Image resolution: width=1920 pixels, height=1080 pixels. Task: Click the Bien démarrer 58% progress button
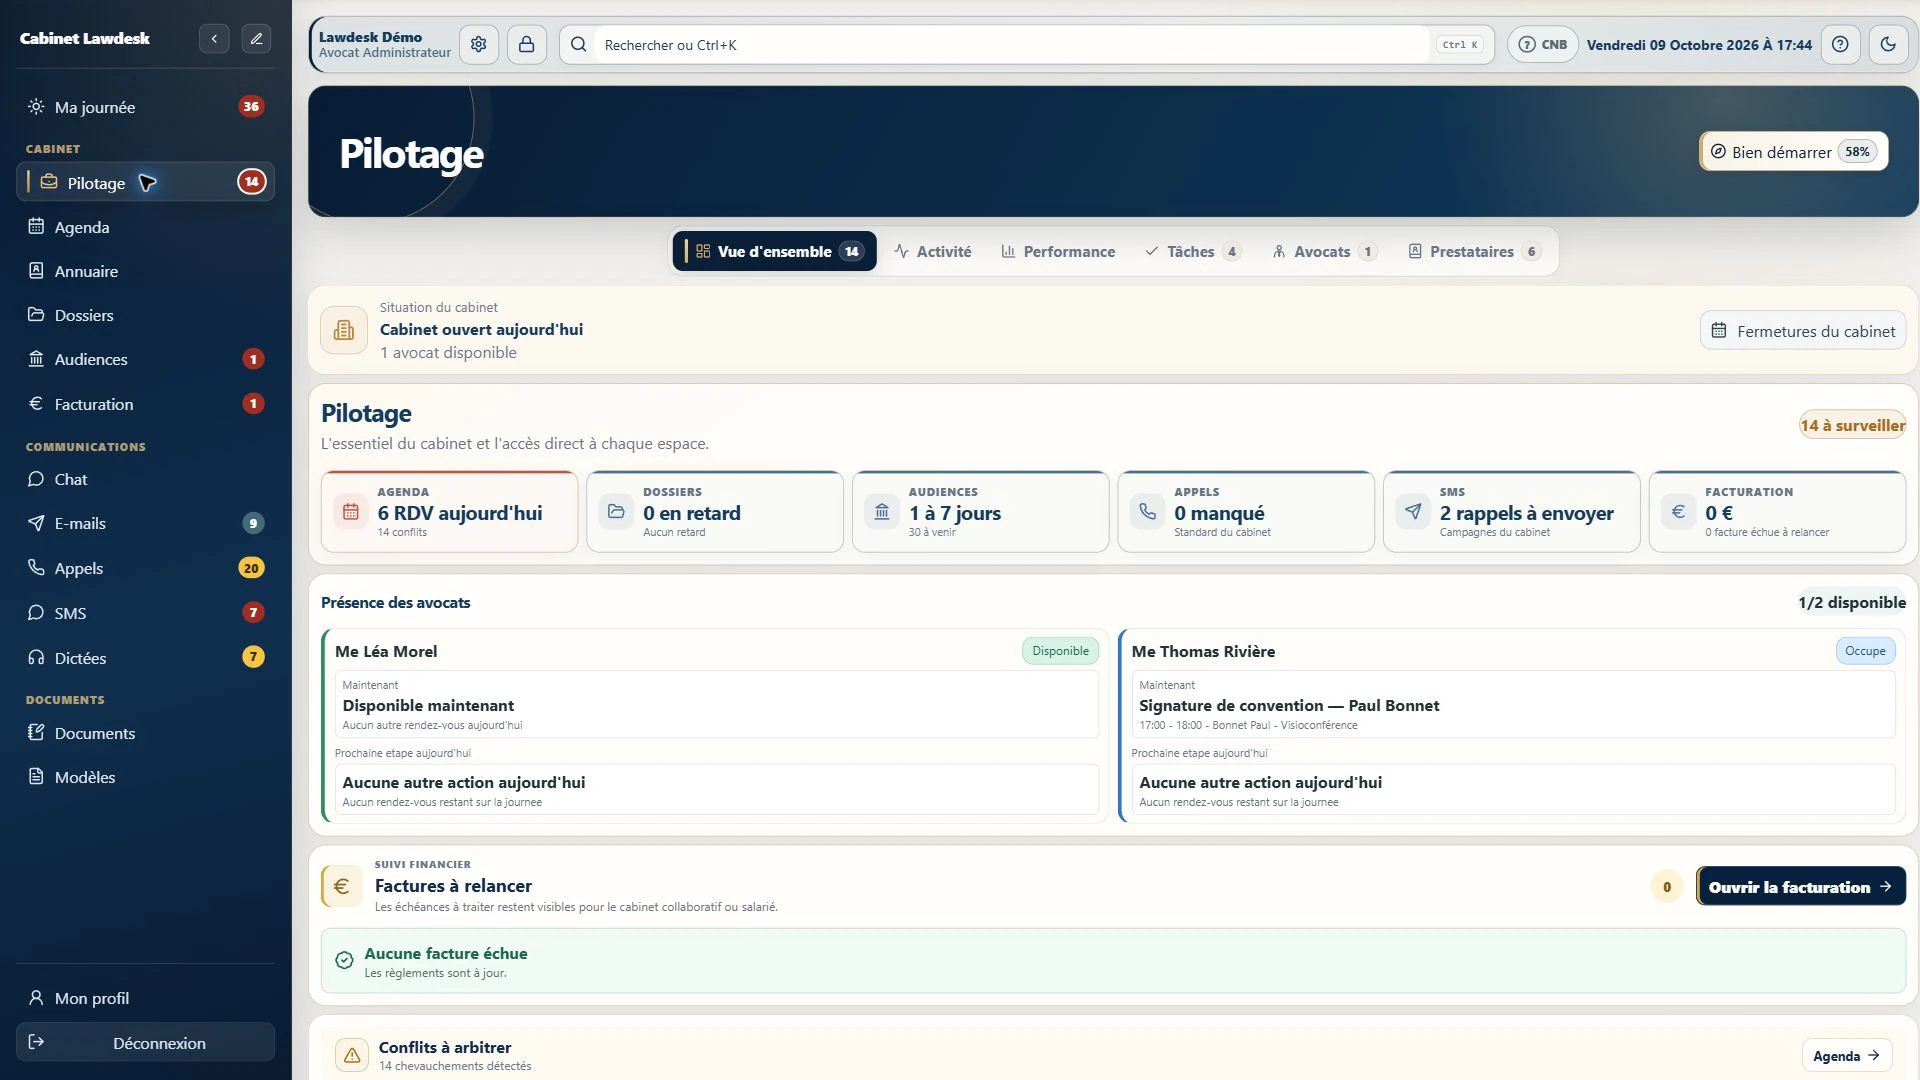click(1794, 152)
